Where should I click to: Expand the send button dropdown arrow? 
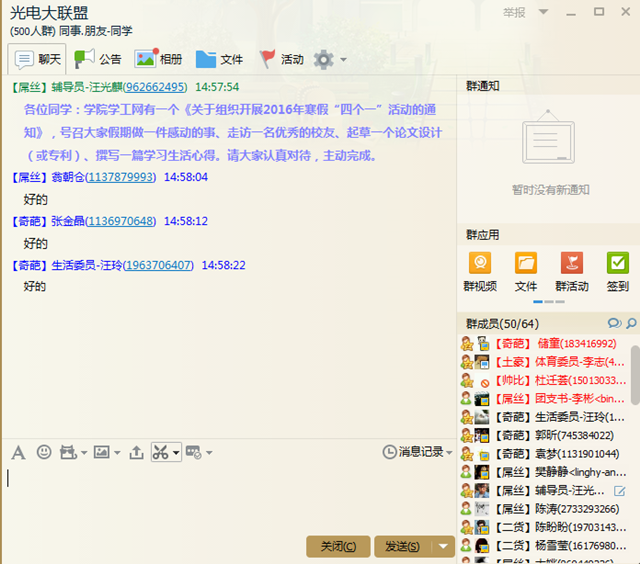click(x=444, y=546)
